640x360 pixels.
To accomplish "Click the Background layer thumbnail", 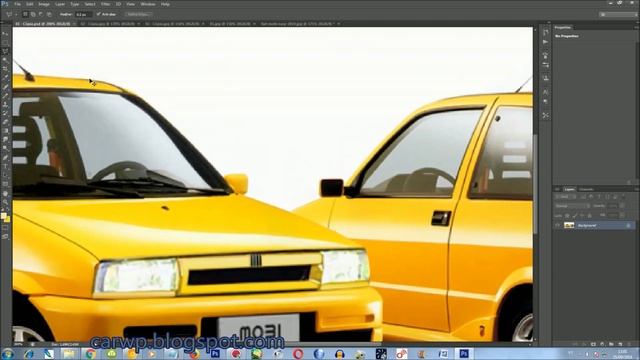I will tap(569, 225).
